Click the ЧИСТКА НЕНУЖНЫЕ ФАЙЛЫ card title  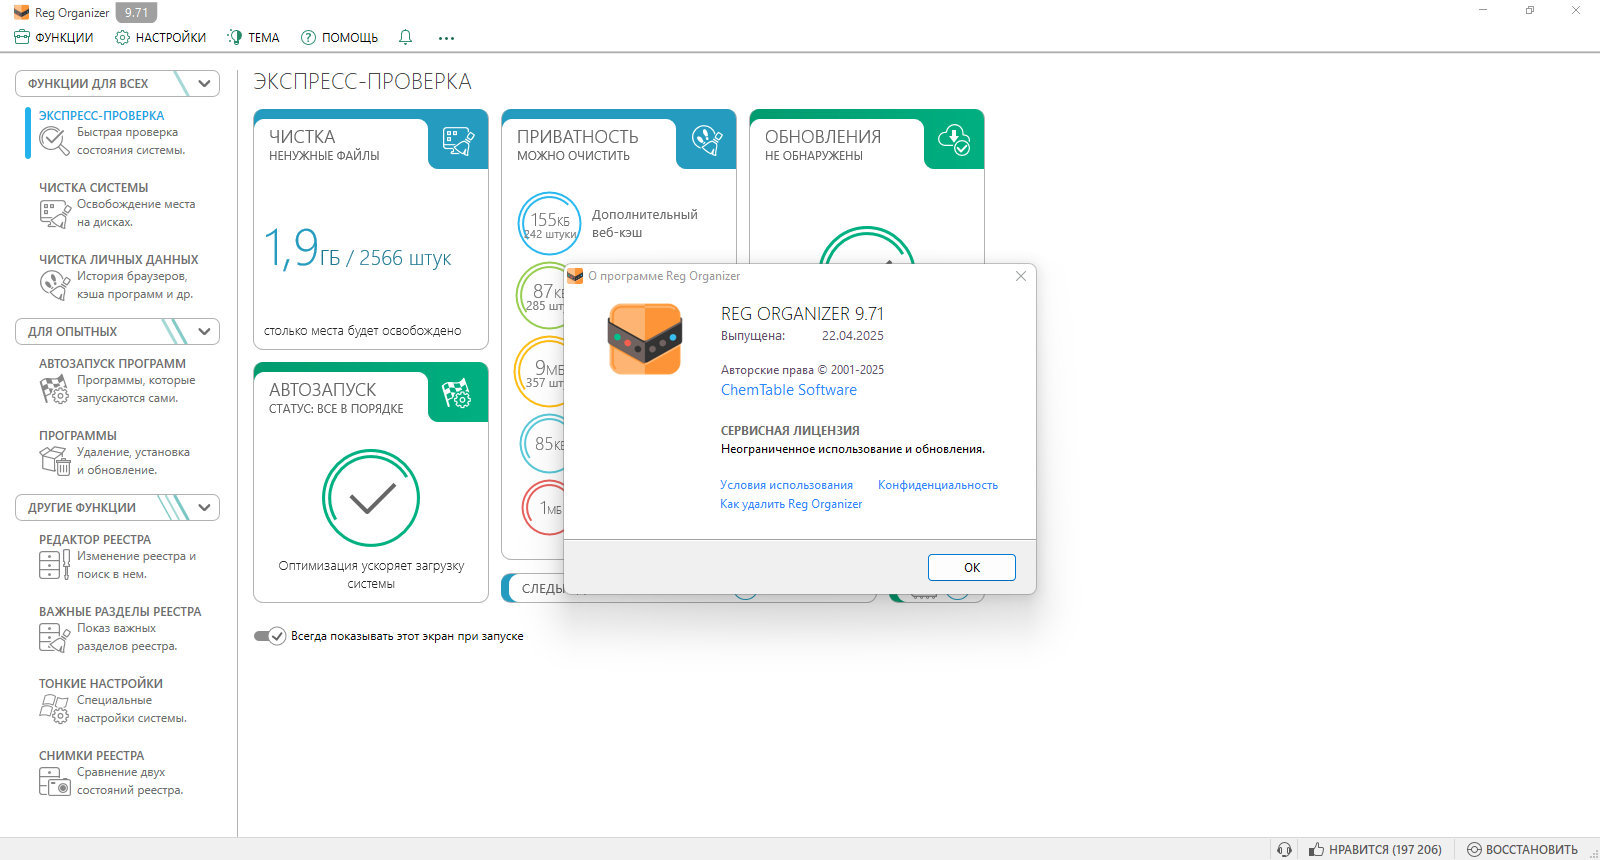[x=324, y=145]
